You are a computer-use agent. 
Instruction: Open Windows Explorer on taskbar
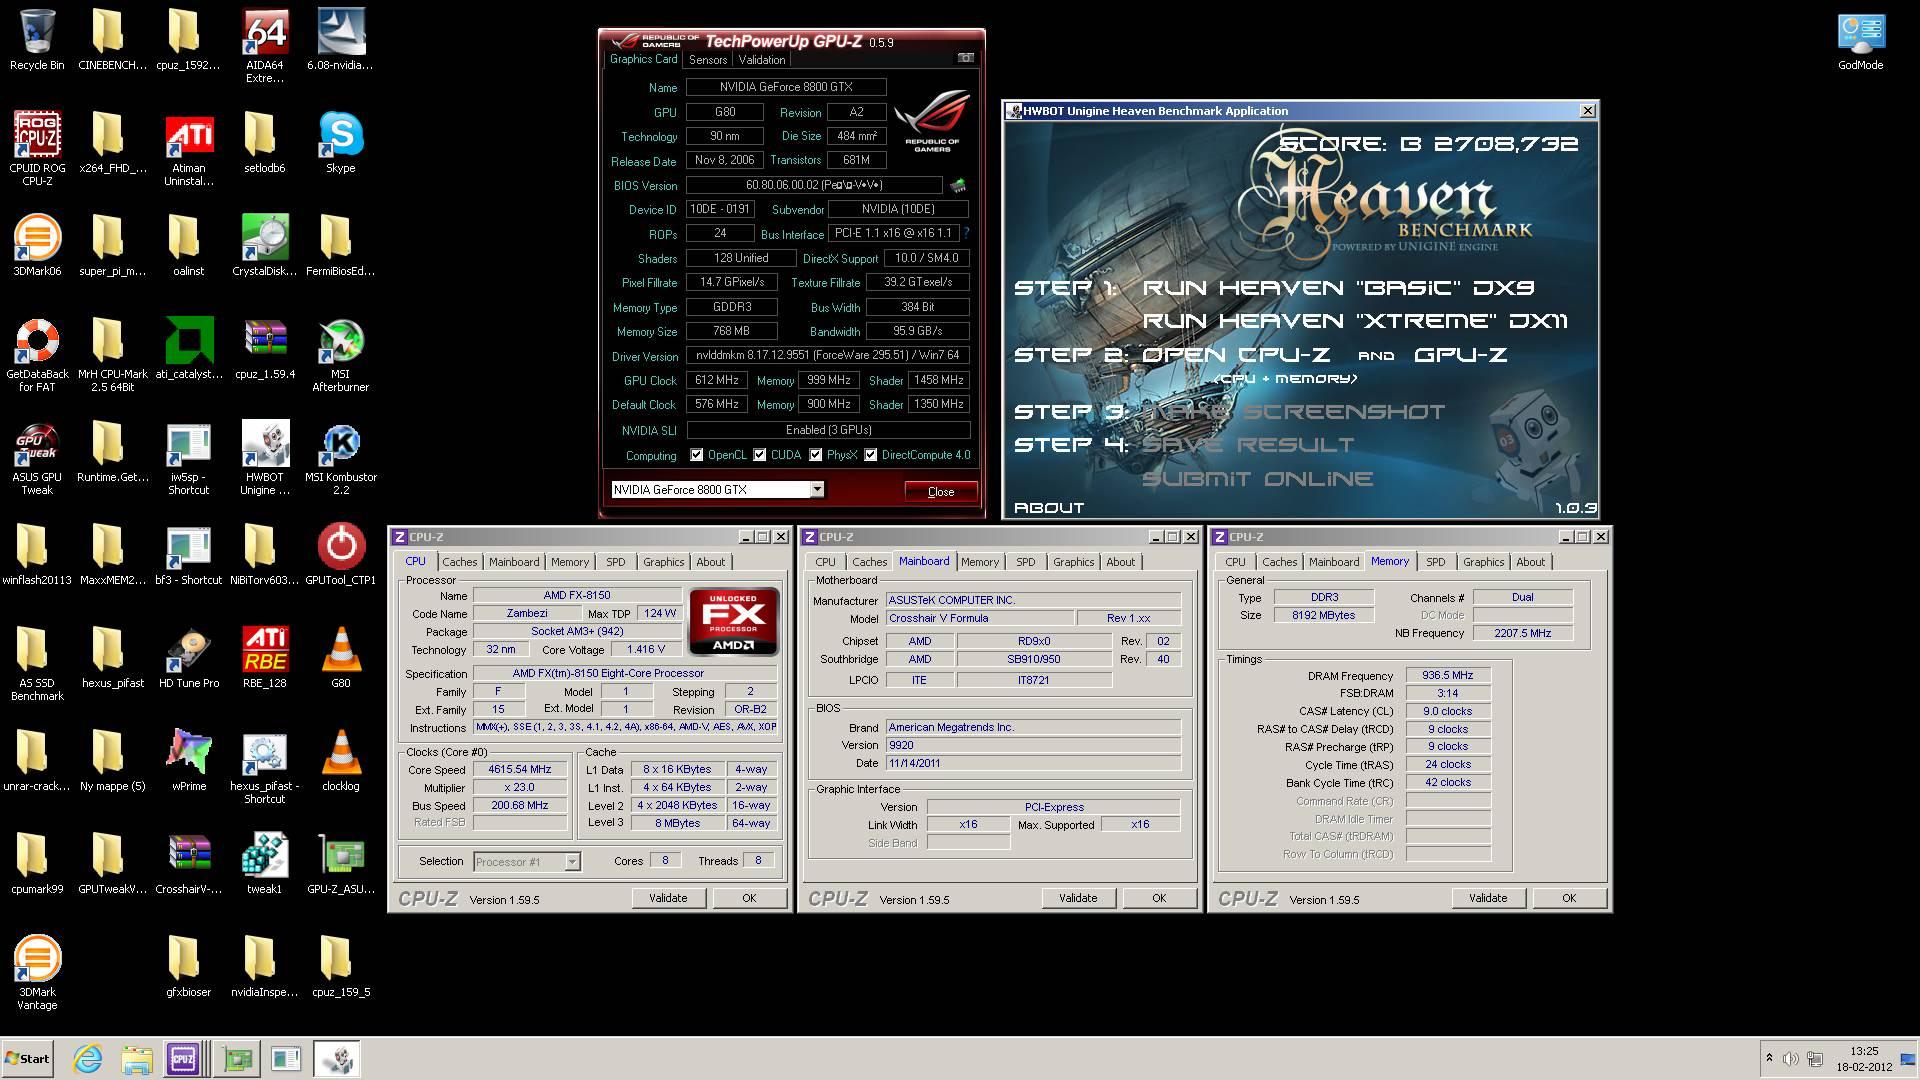click(137, 1059)
